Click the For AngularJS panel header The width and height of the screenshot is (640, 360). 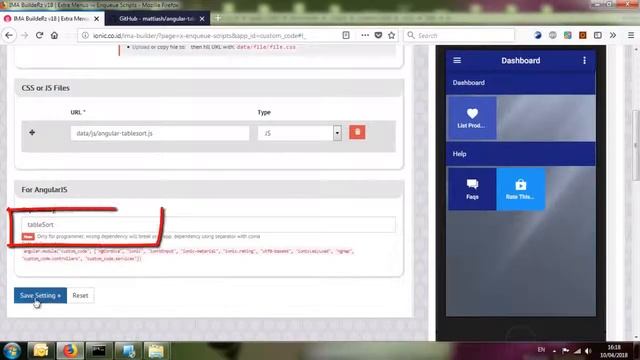coord(209,189)
